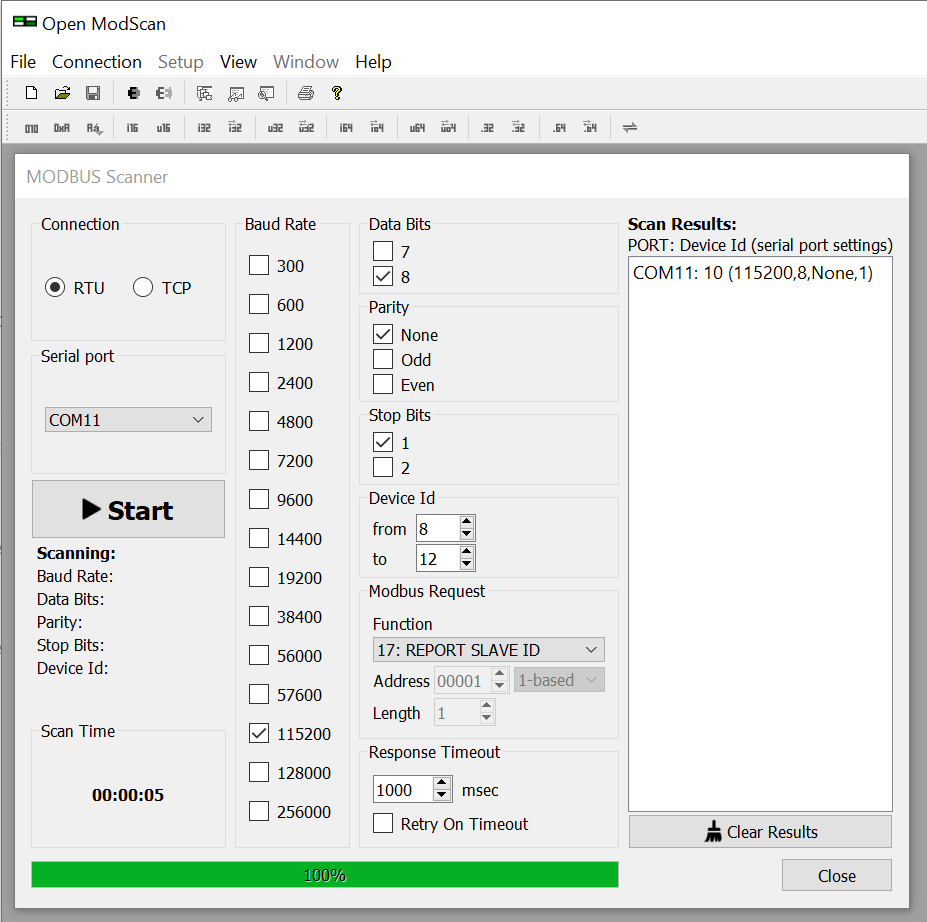Select the swapped u32 format icon
Screen dimensions: 927x922
click(306, 127)
